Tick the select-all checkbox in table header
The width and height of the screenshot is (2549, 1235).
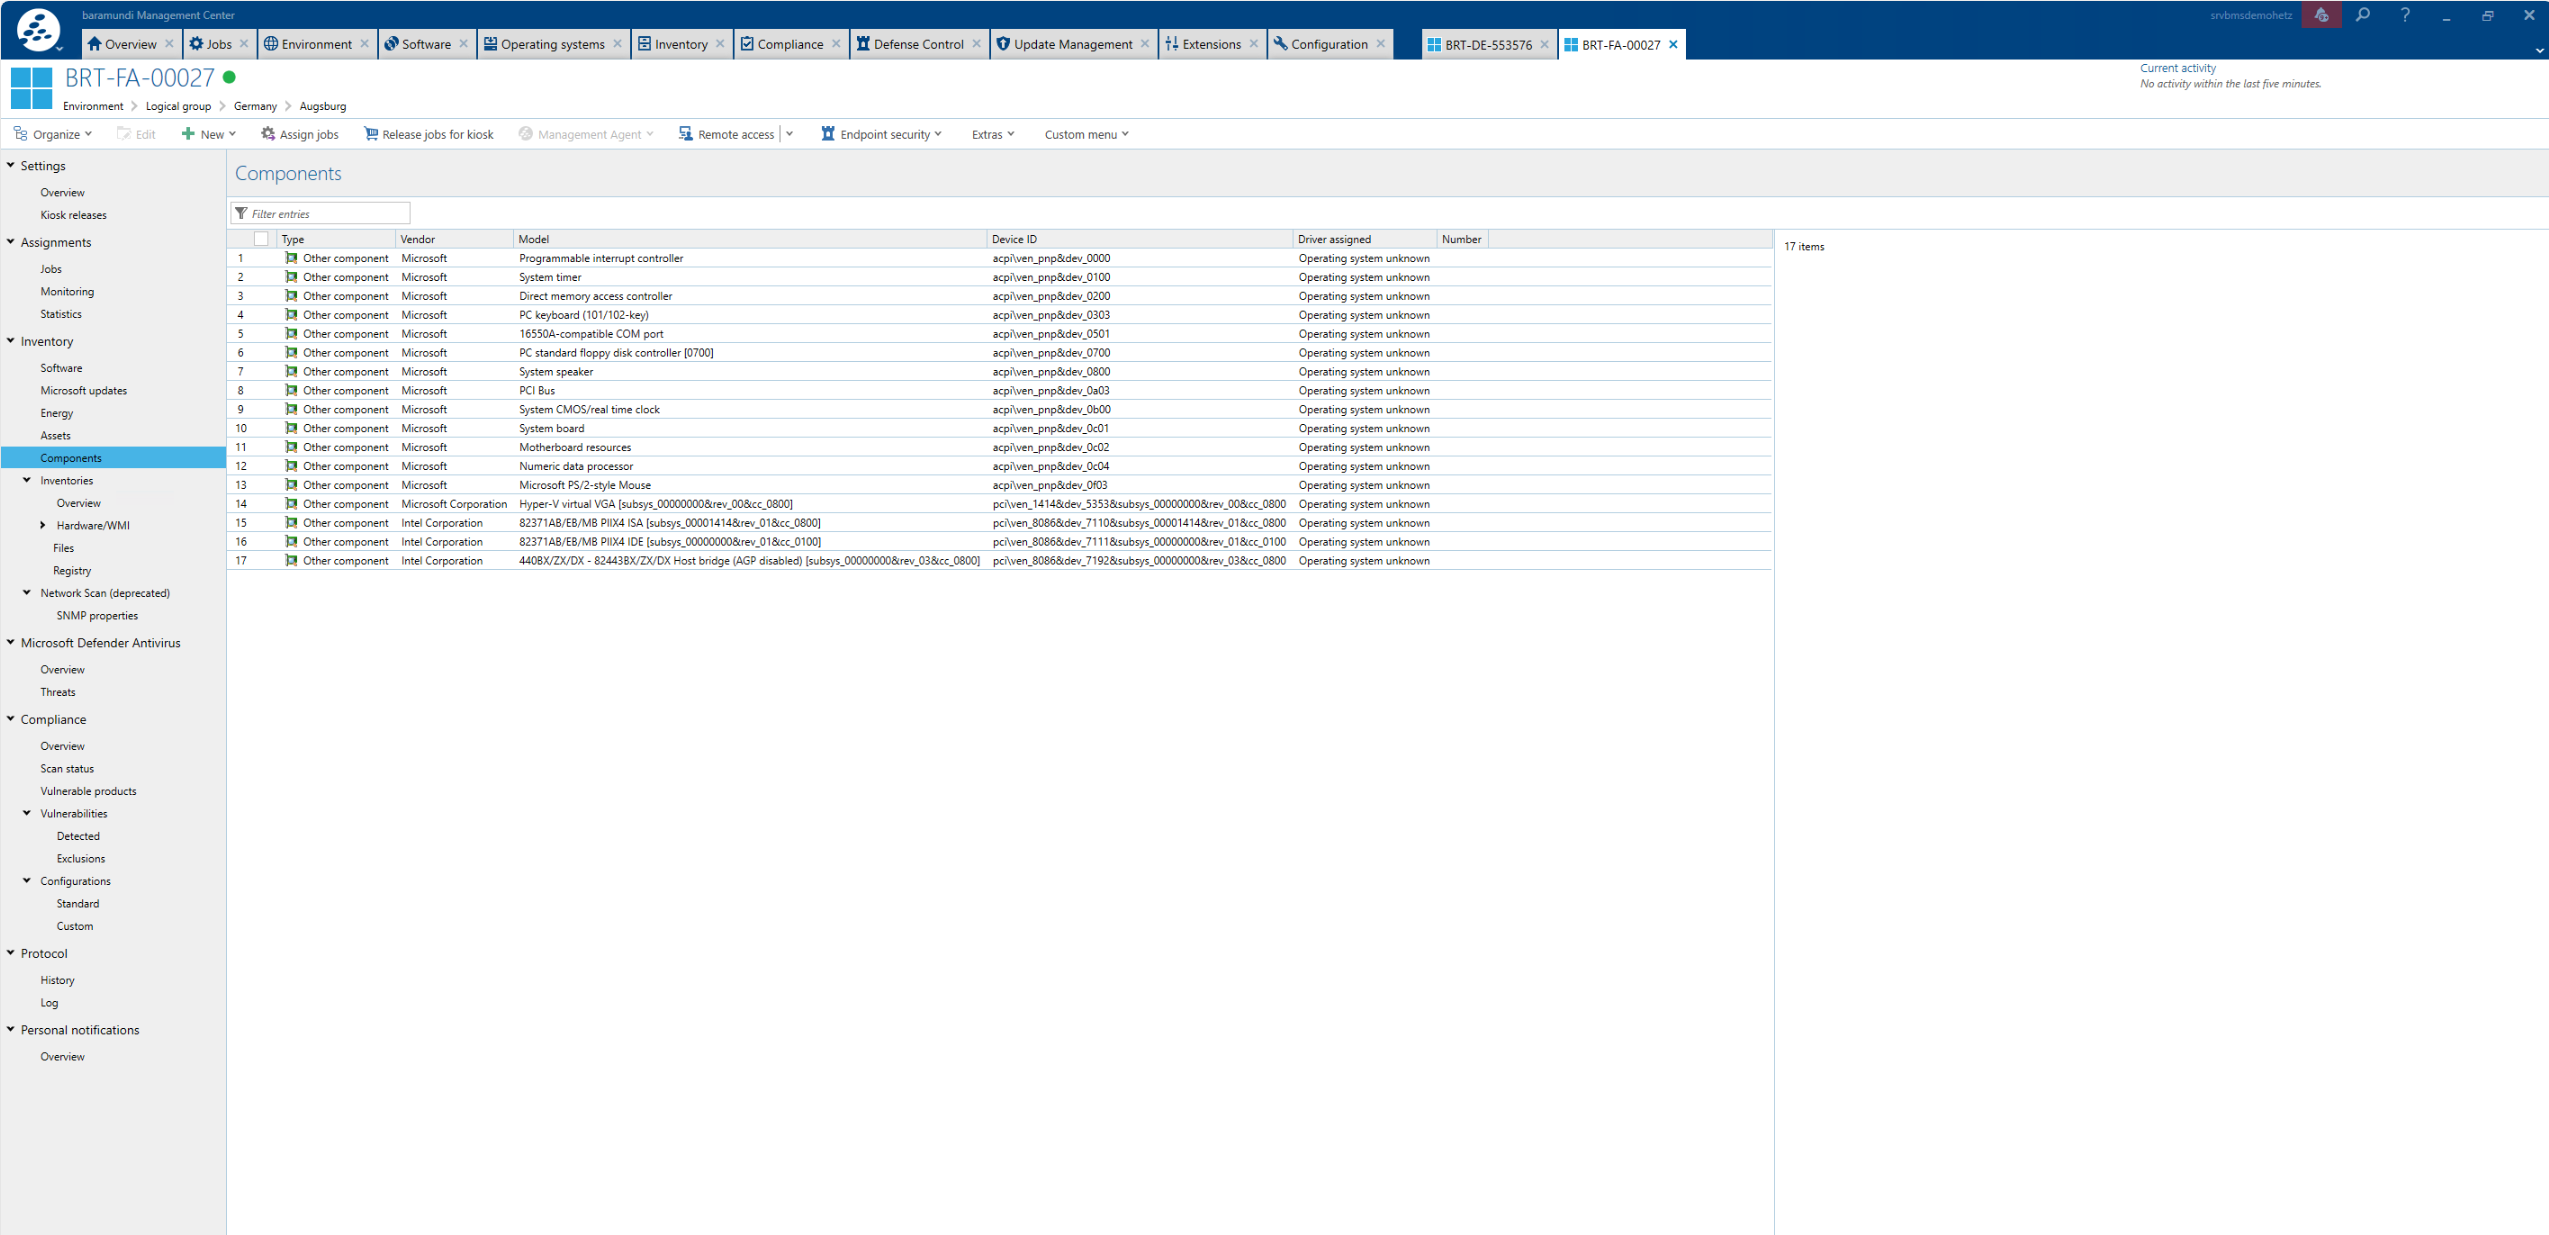[261, 239]
